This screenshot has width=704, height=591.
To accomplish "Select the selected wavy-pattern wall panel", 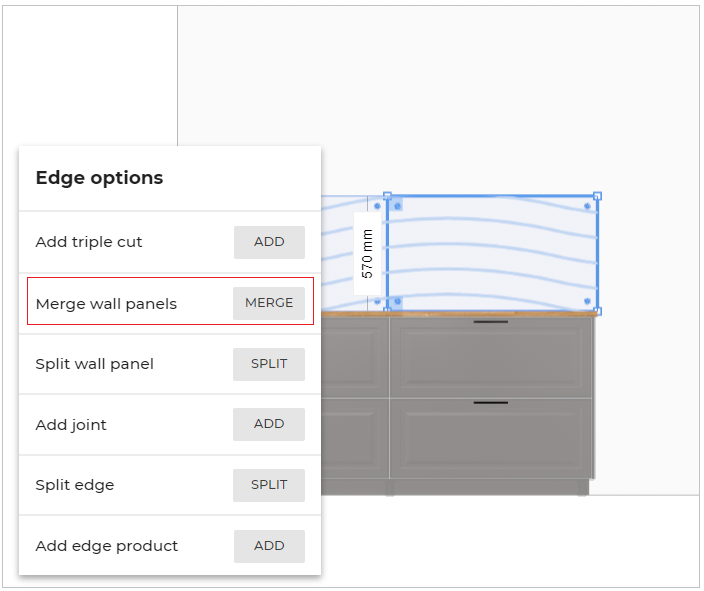I will 492,253.
